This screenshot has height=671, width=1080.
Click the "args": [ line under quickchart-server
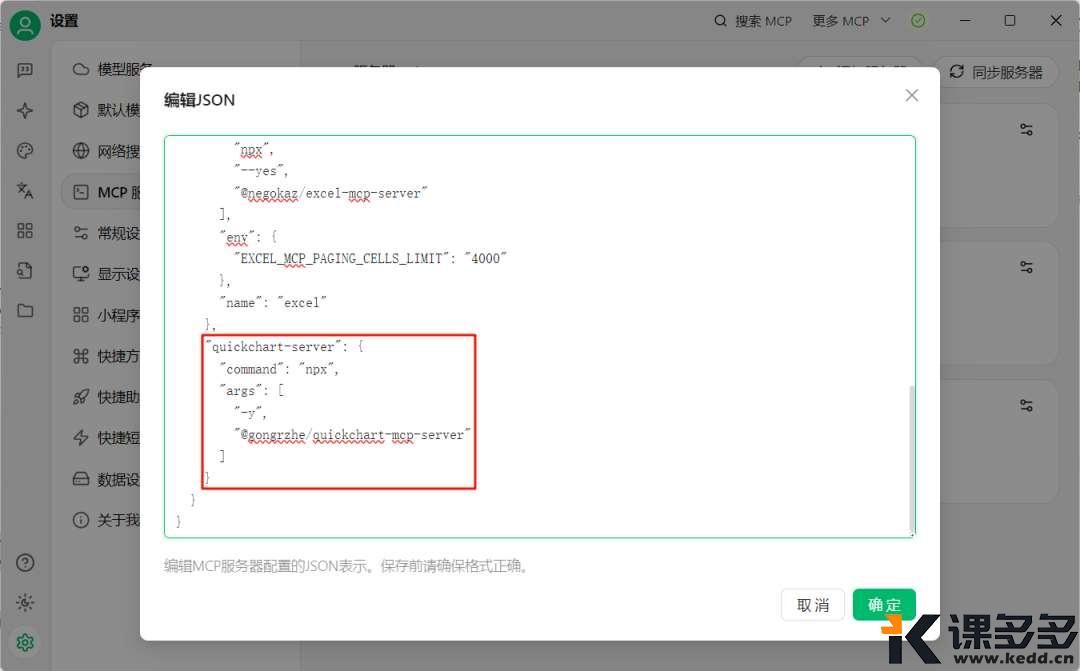click(252, 391)
